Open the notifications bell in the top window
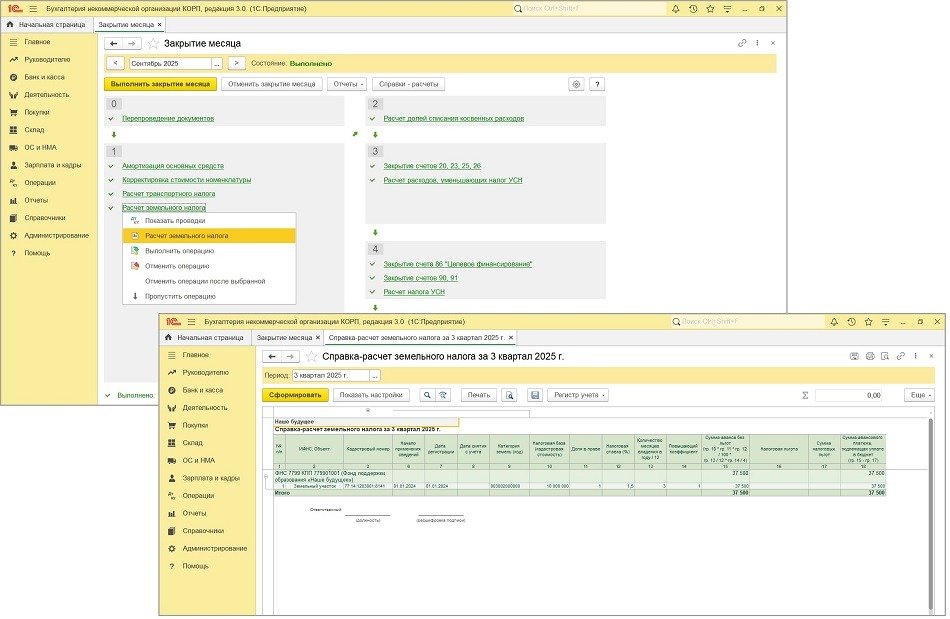This screenshot has height=619, width=950. click(677, 8)
